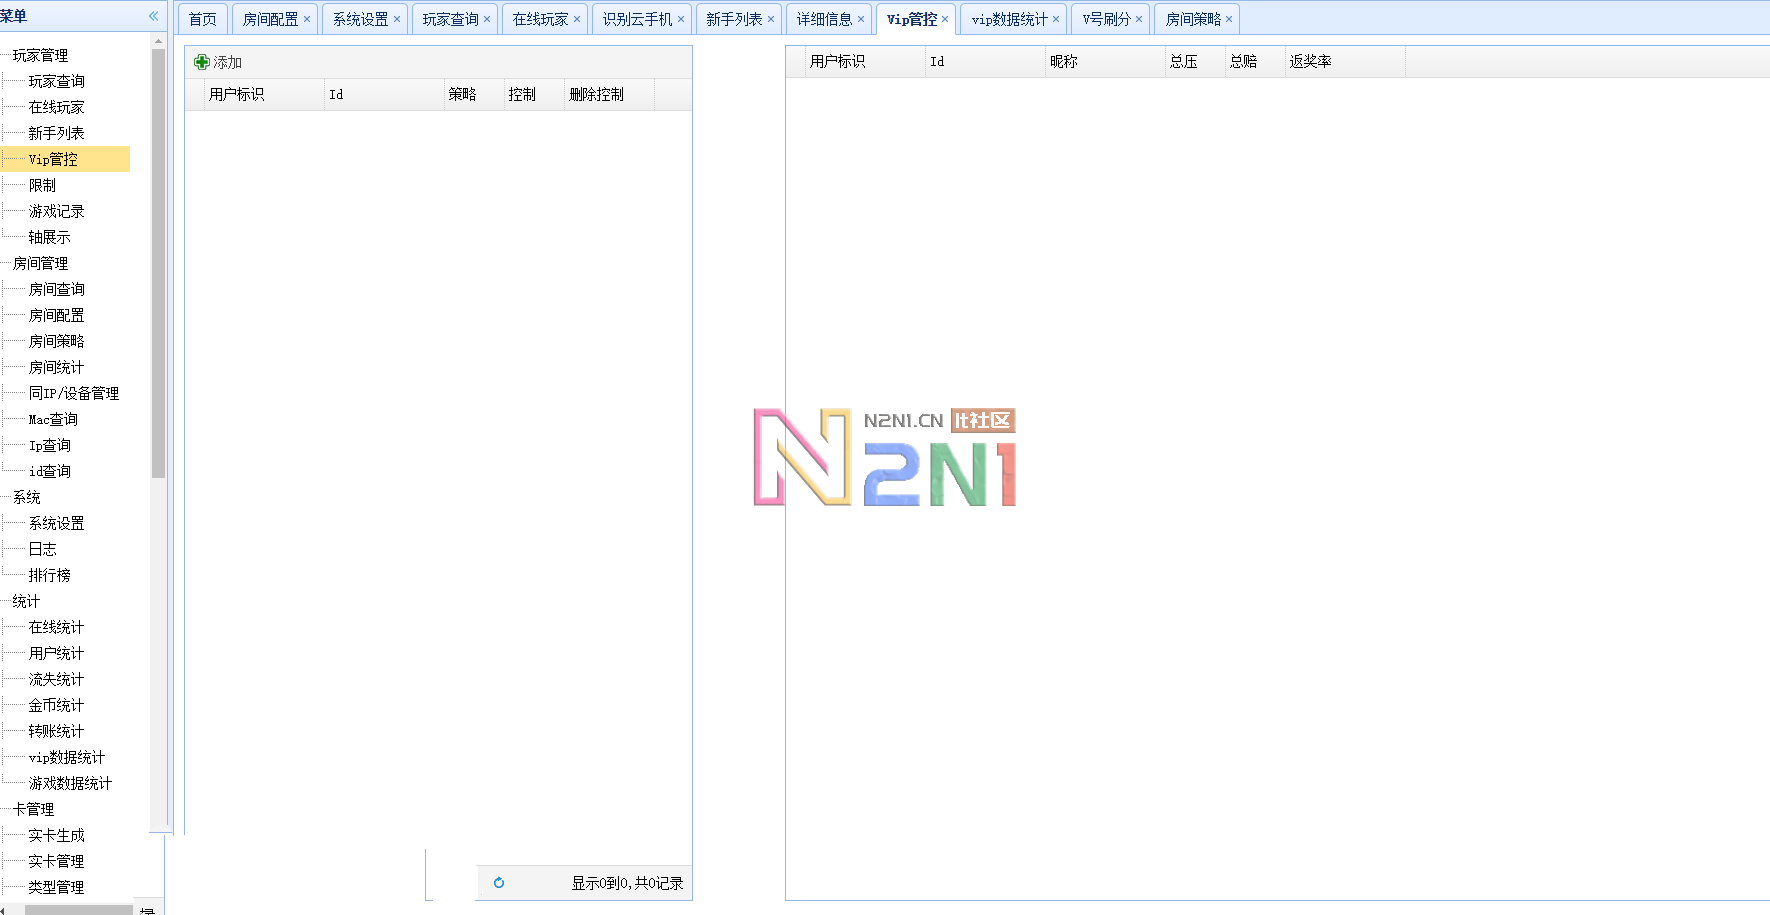Screen dimensions: 1770x915
Task: Close the 房间策略 tab
Action: tap(1229, 19)
